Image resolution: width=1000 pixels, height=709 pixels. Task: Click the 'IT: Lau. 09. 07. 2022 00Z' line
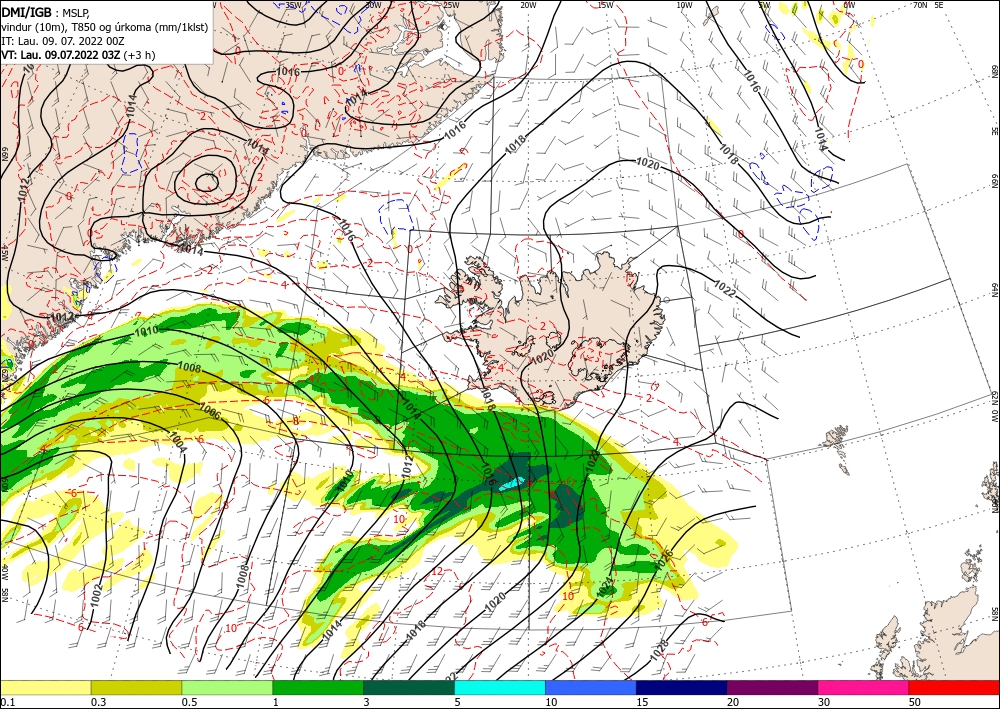click(61, 41)
